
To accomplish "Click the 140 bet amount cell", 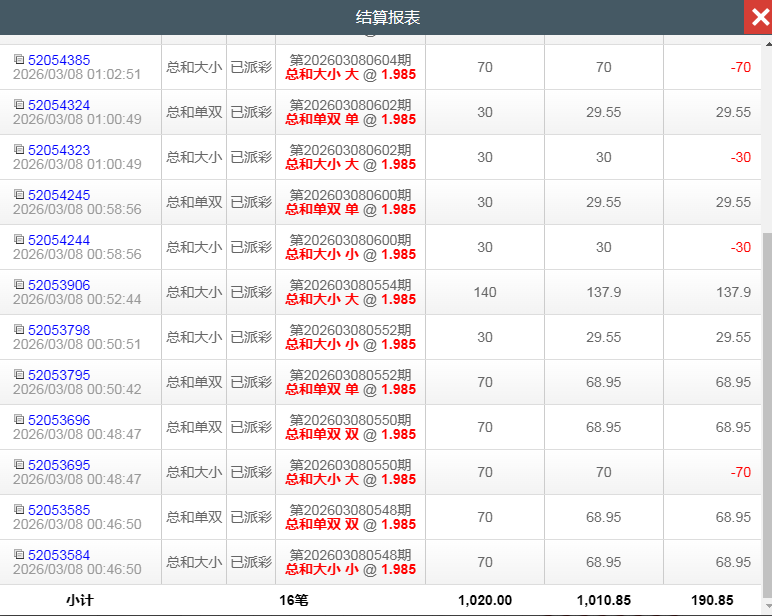I will (485, 292).
